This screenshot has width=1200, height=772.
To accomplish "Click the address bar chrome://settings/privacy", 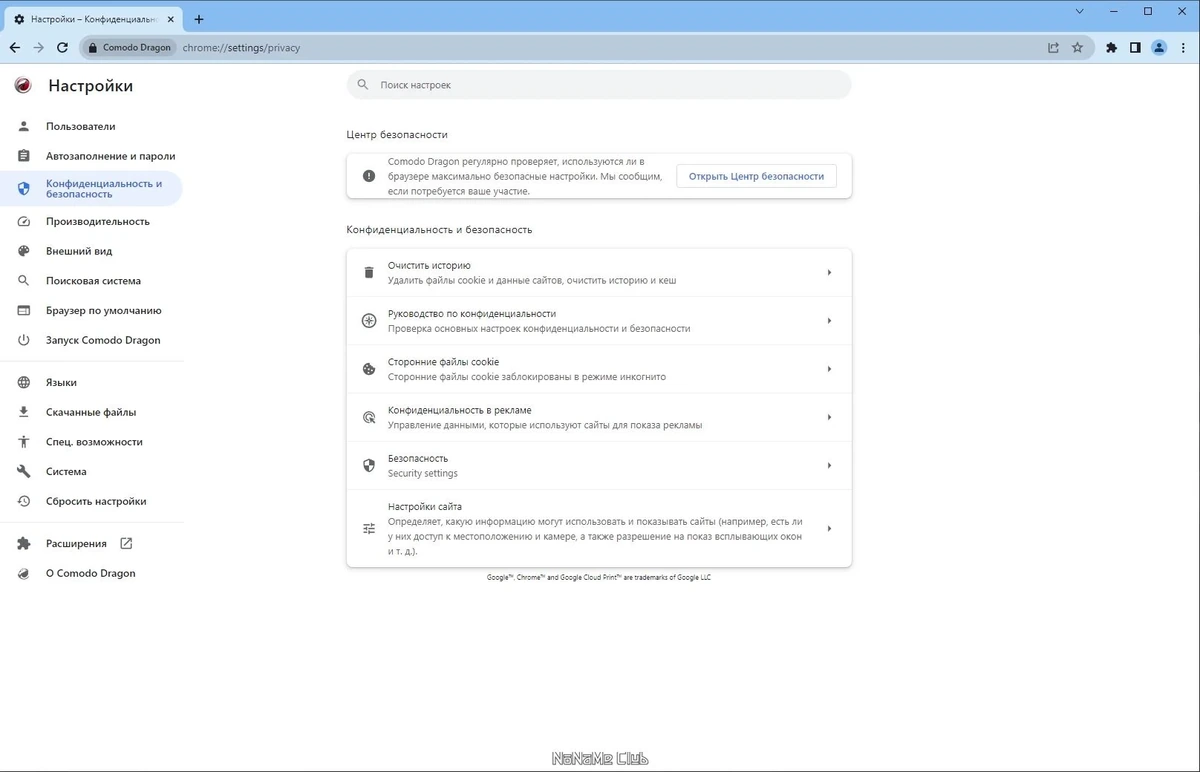I will (240, 47).
